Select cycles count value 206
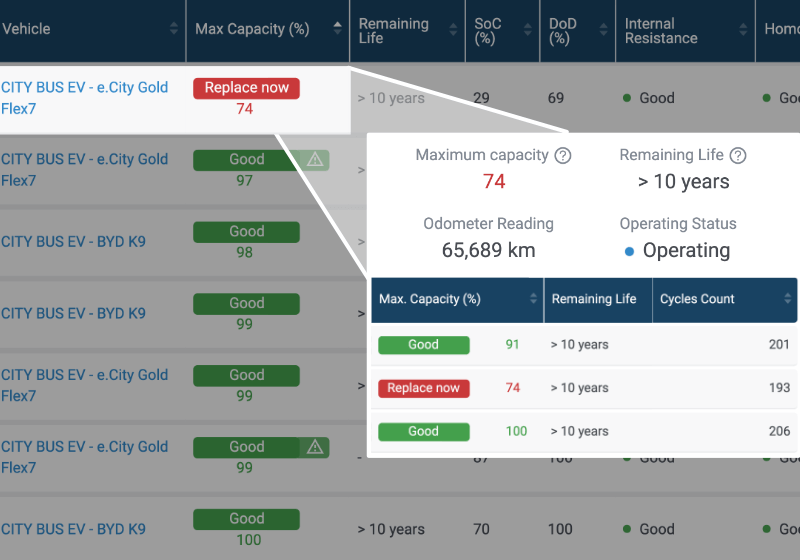Screen dimensions: 800x560 (x=779, y=431)
